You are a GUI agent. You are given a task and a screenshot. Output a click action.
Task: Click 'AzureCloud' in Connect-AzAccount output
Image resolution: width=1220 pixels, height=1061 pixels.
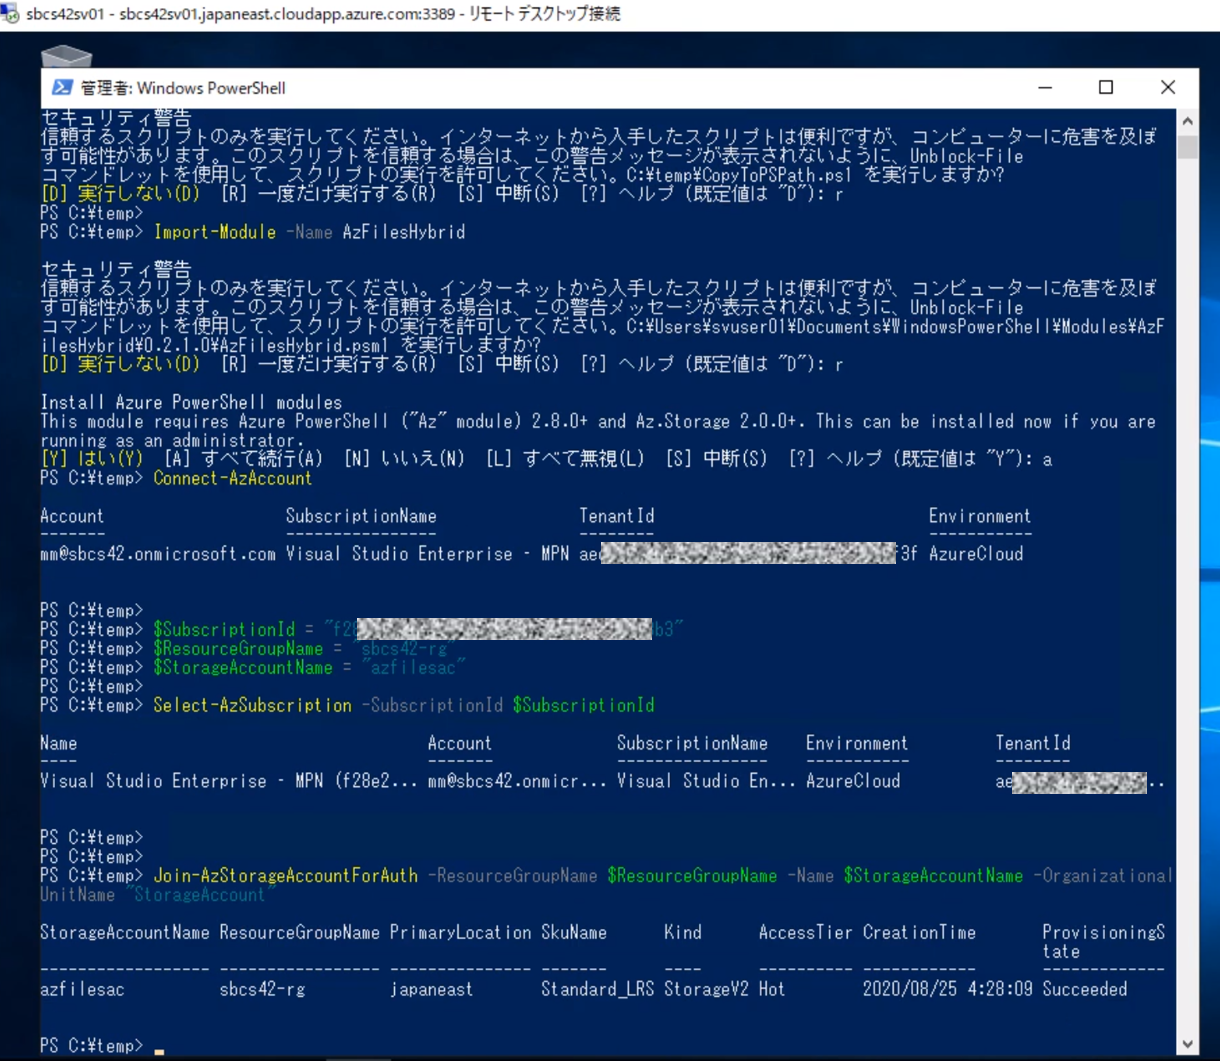(x=976, y=554)
